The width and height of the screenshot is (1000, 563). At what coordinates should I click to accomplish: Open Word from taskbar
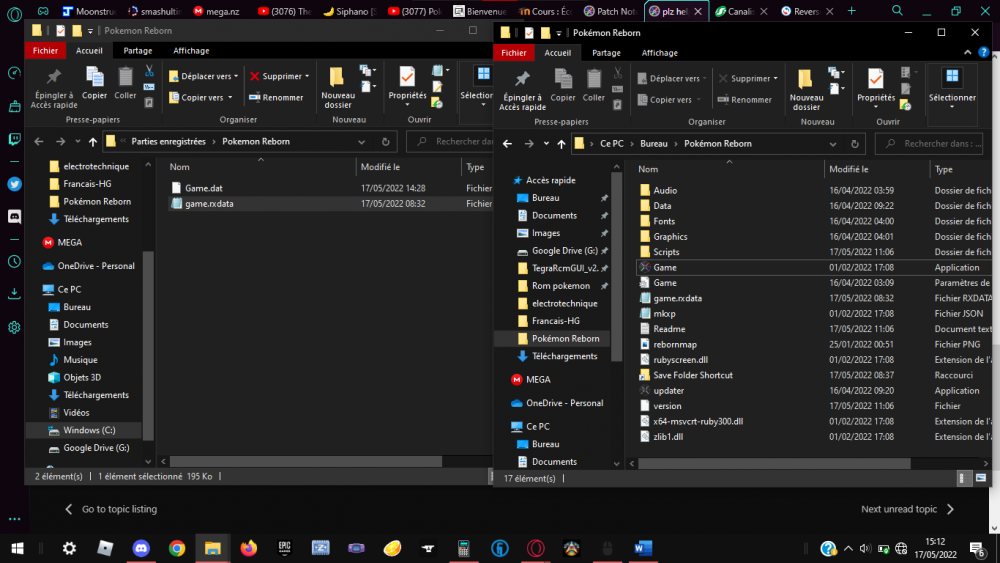tap(643, 548)
